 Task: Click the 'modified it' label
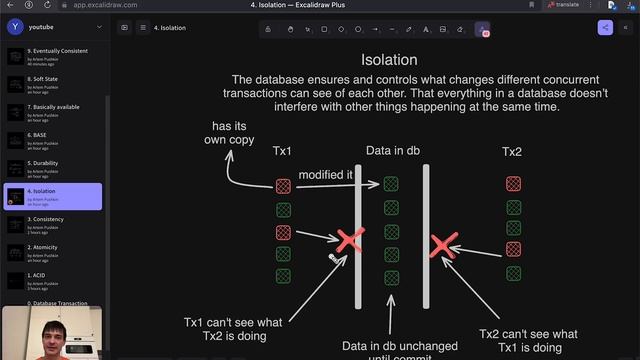click(x=325, y=175)
